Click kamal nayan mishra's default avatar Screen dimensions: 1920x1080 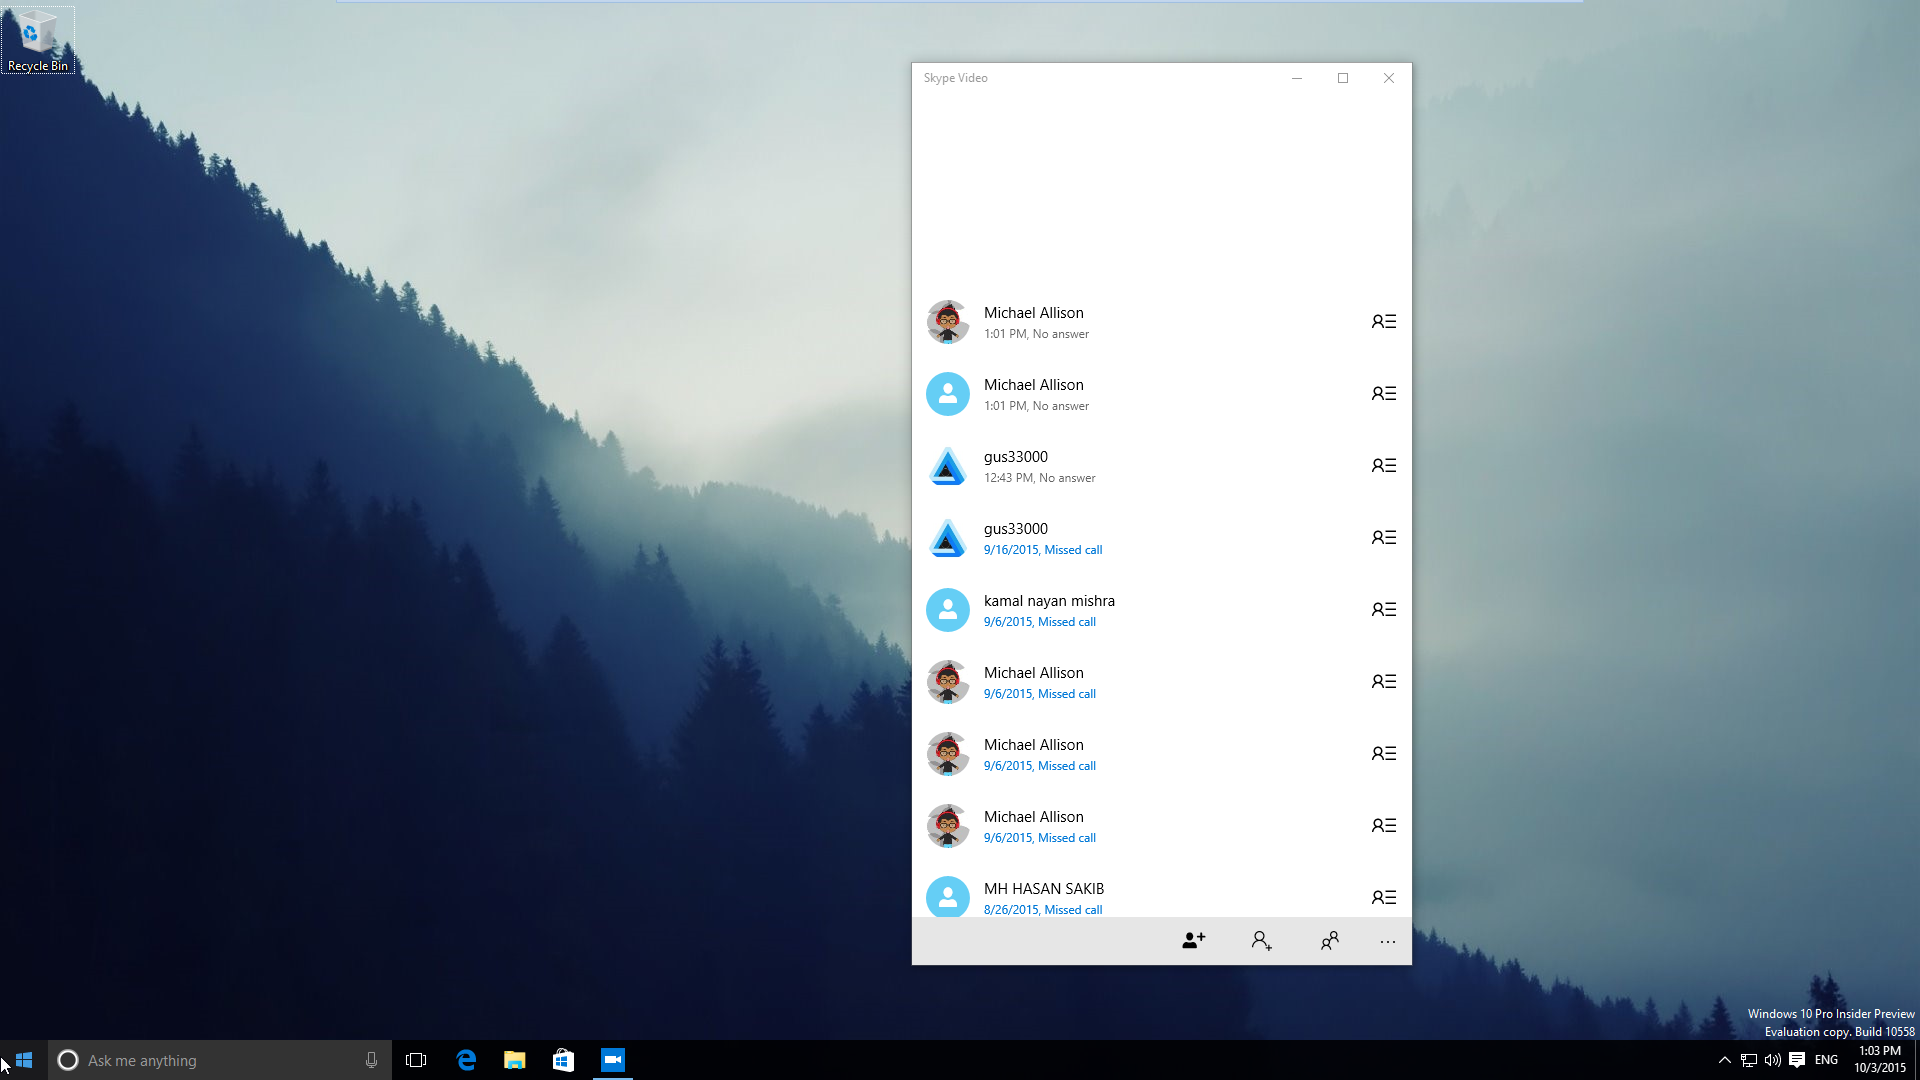click(947, 610)
